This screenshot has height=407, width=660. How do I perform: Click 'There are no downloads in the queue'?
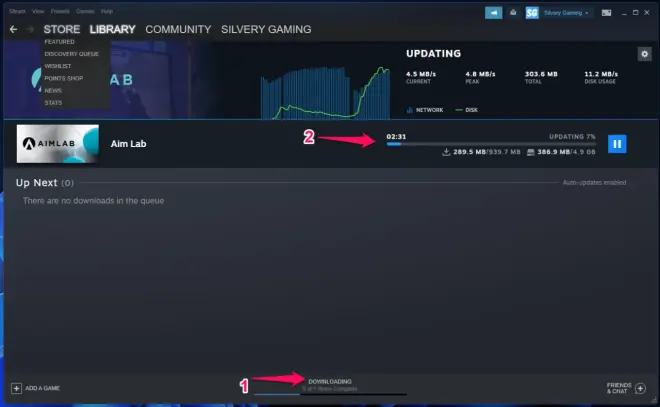pos(93,201)
